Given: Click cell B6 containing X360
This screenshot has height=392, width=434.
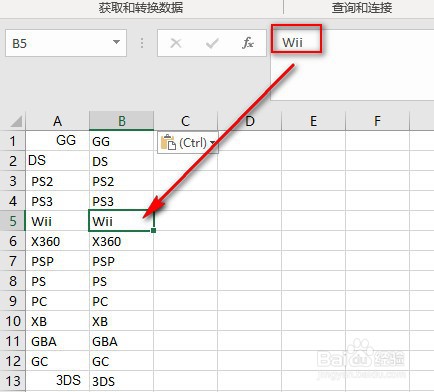Looking at the screenshot, I should (122, 241).
